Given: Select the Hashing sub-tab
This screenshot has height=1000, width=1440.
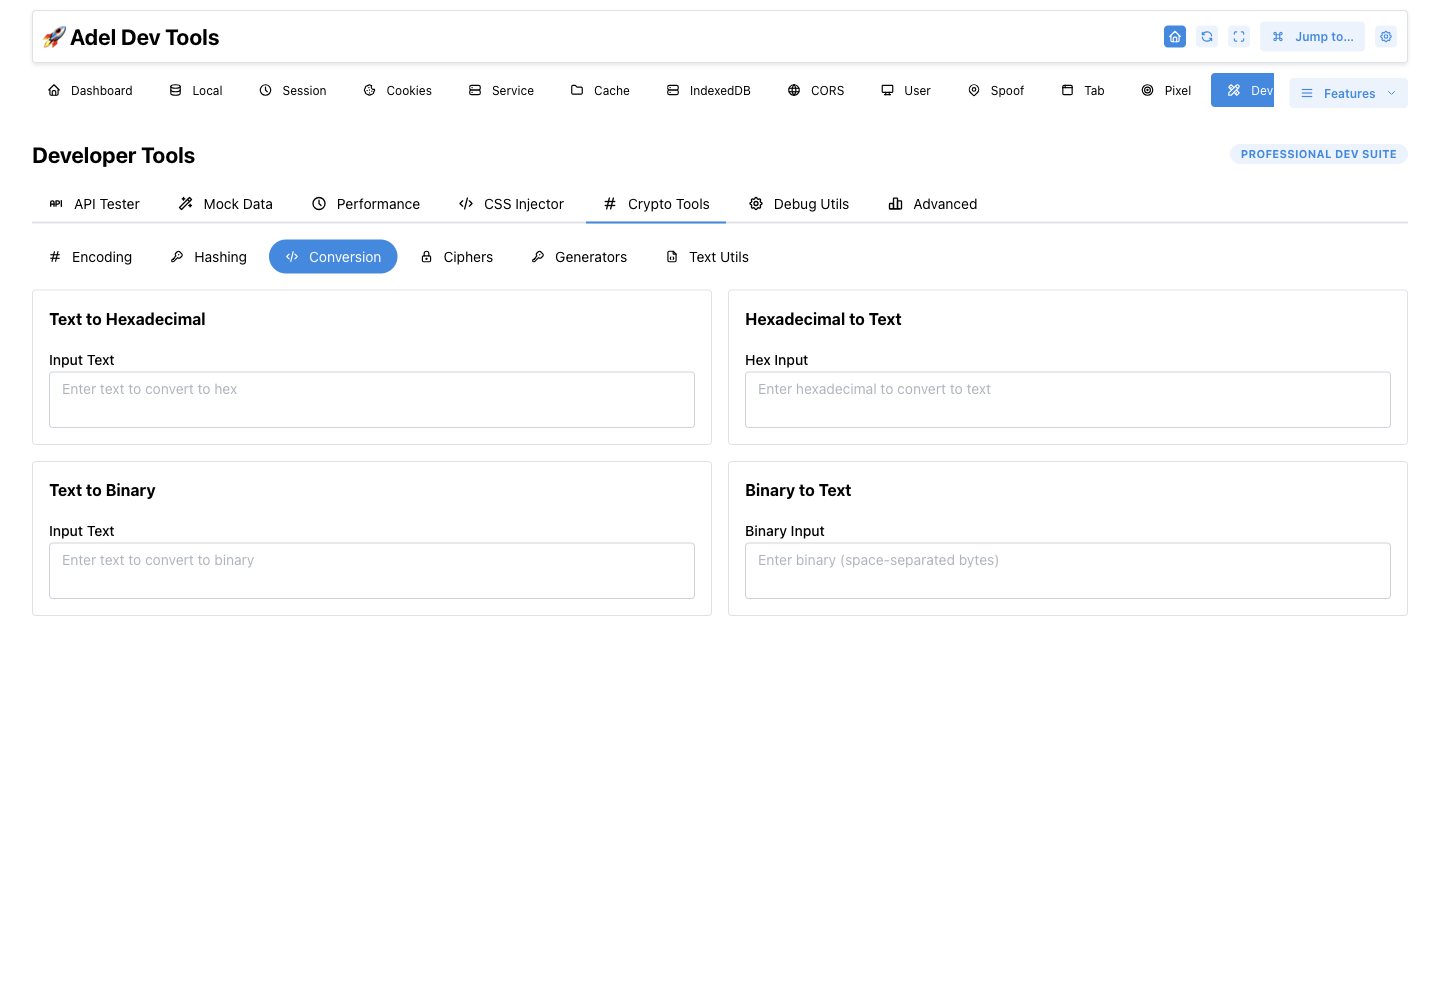Looking at the screenshot, I should [x=209, y=257].
